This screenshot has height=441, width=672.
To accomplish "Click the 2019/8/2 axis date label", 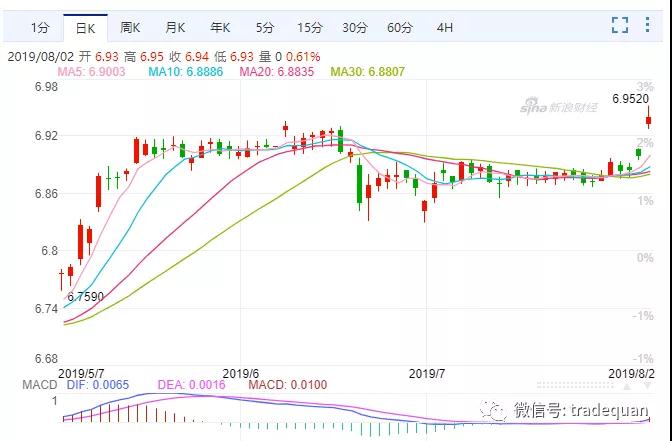I will (x=632, y=373).
